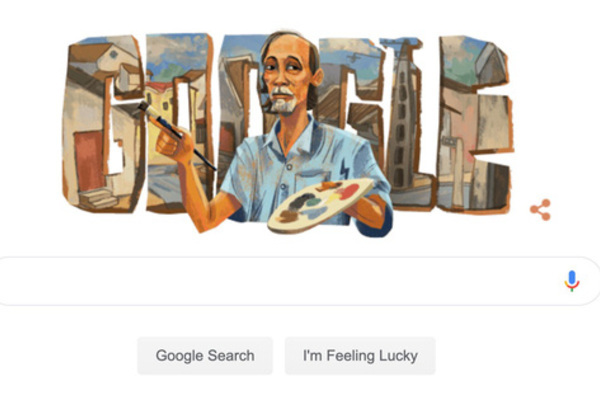Click the stone steps in letter G
600x400 pixels.
click(97, 198)
